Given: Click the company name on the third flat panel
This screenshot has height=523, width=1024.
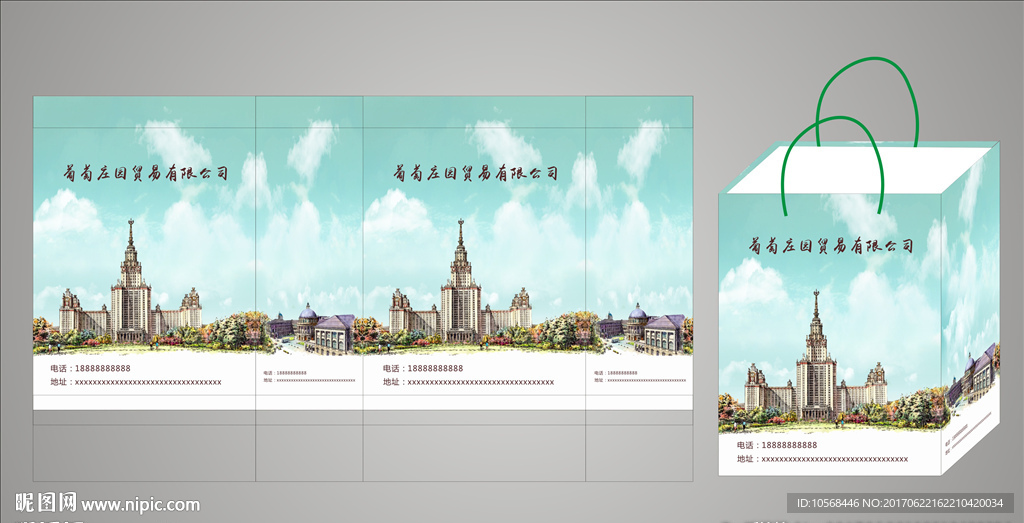Looking at the screenshot, I should pyautogui.click(x=475, y=173).
